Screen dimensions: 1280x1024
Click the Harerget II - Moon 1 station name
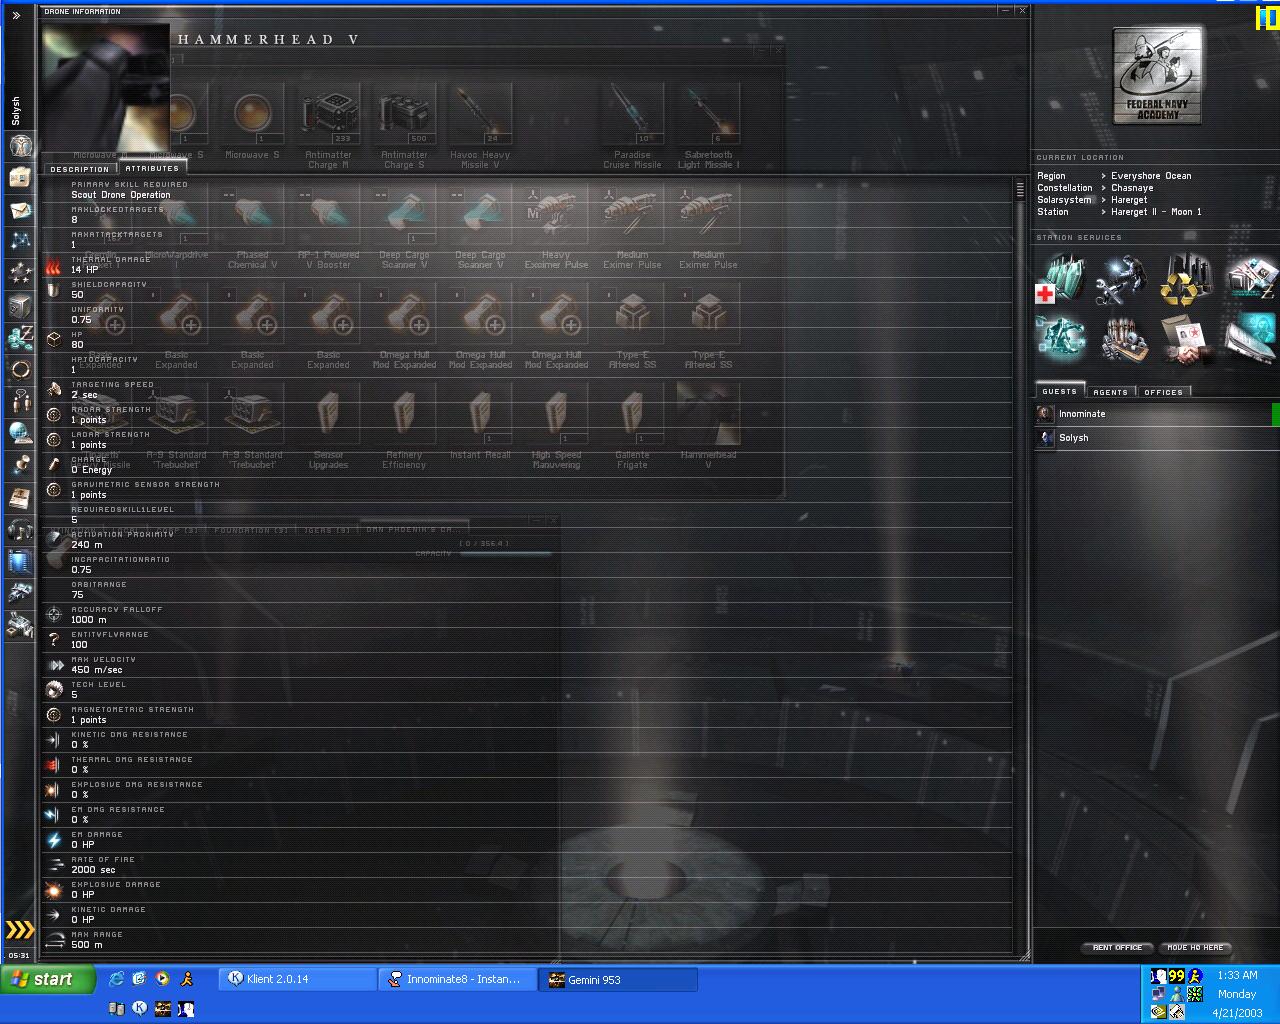(x=1156, y=212)
